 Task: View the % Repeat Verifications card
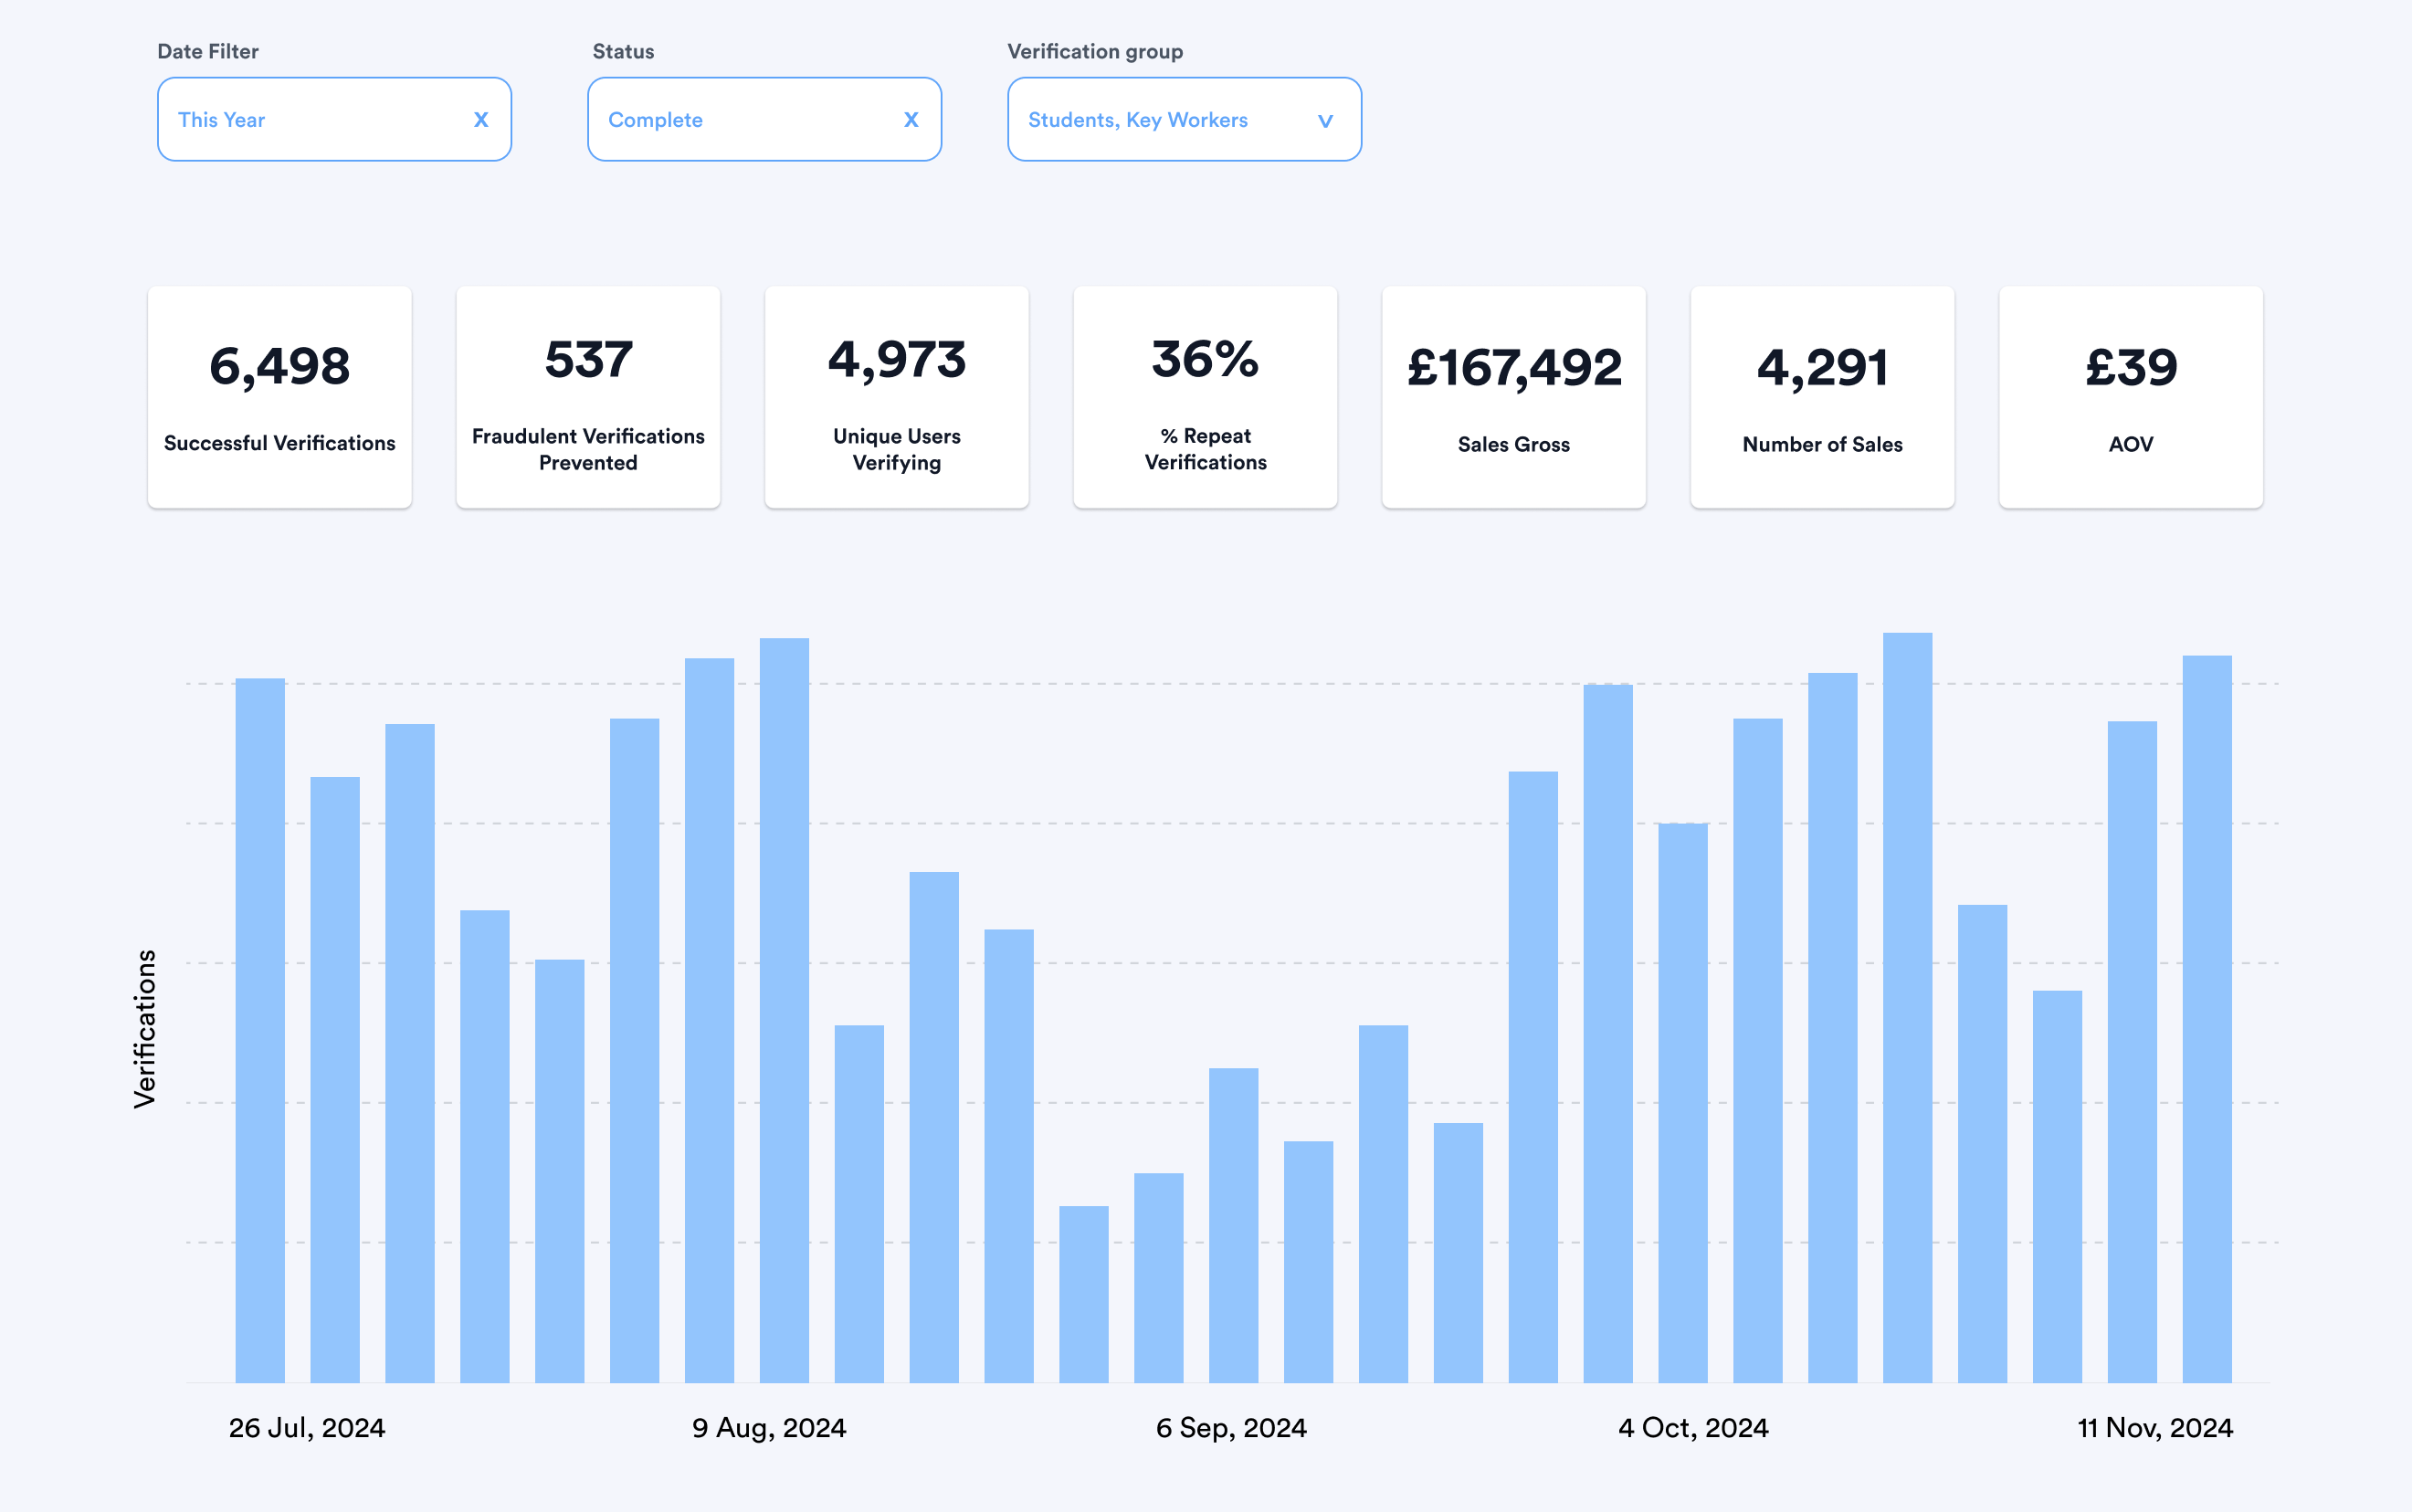point(1205,398)
